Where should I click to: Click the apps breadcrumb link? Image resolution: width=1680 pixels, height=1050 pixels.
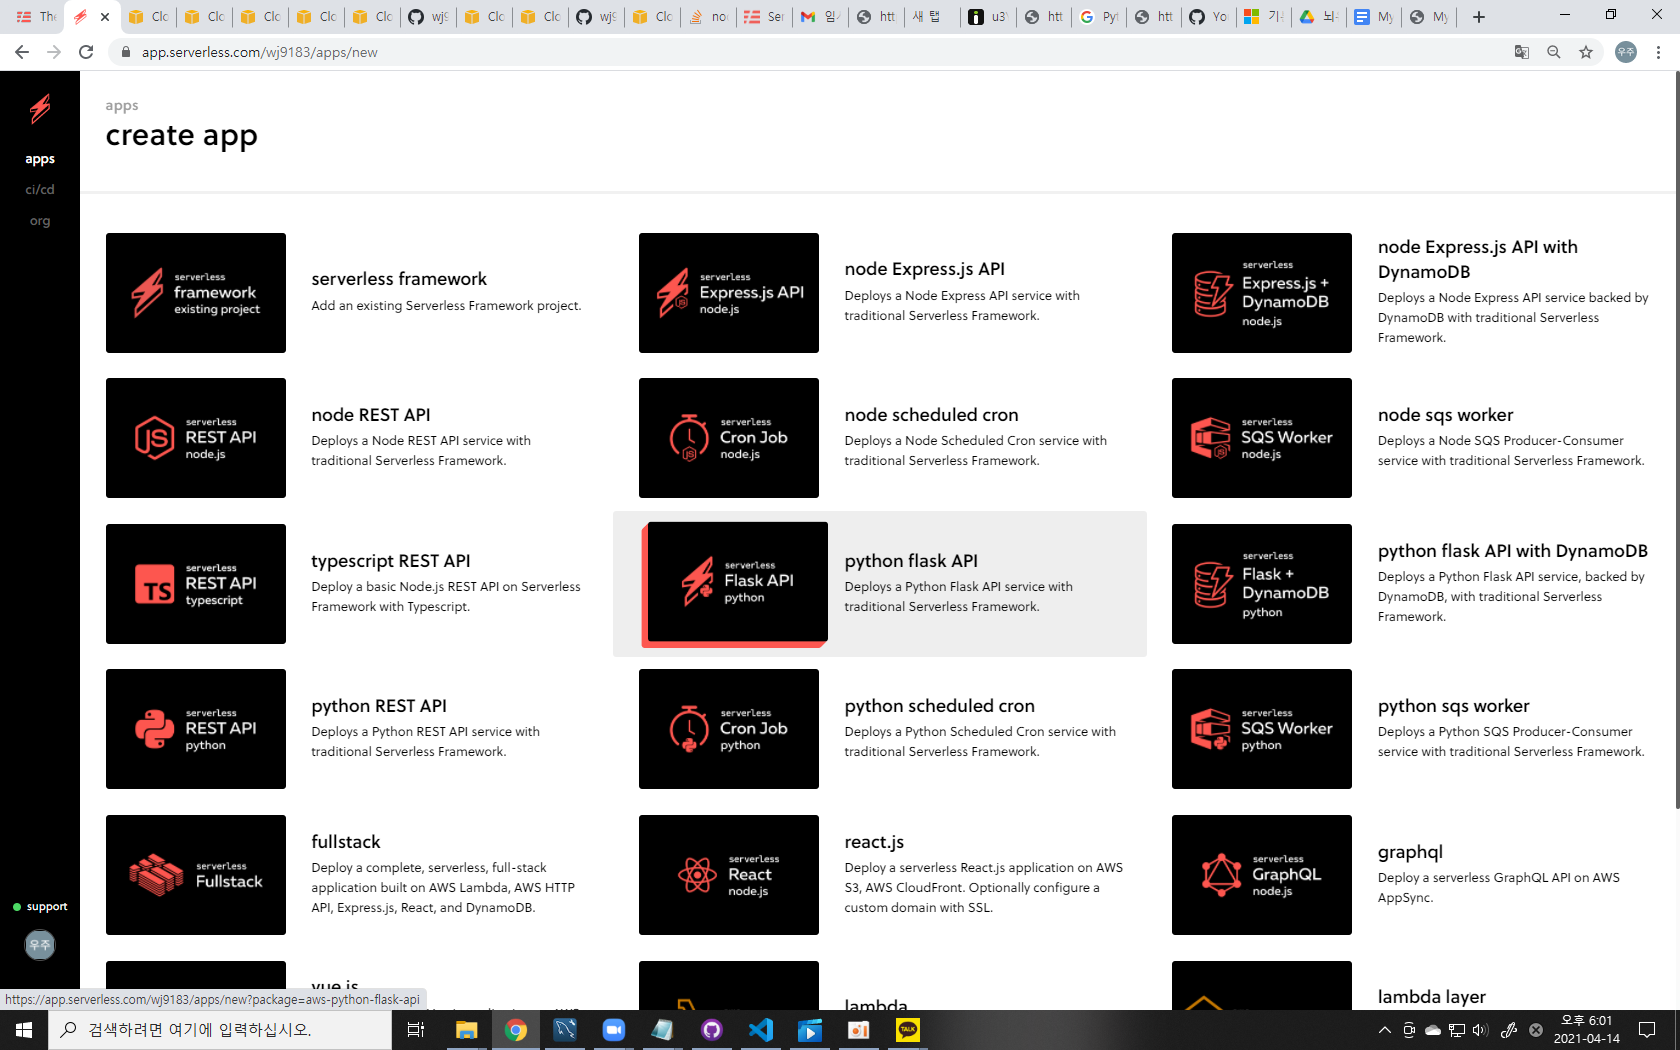(x=122, y=106)
